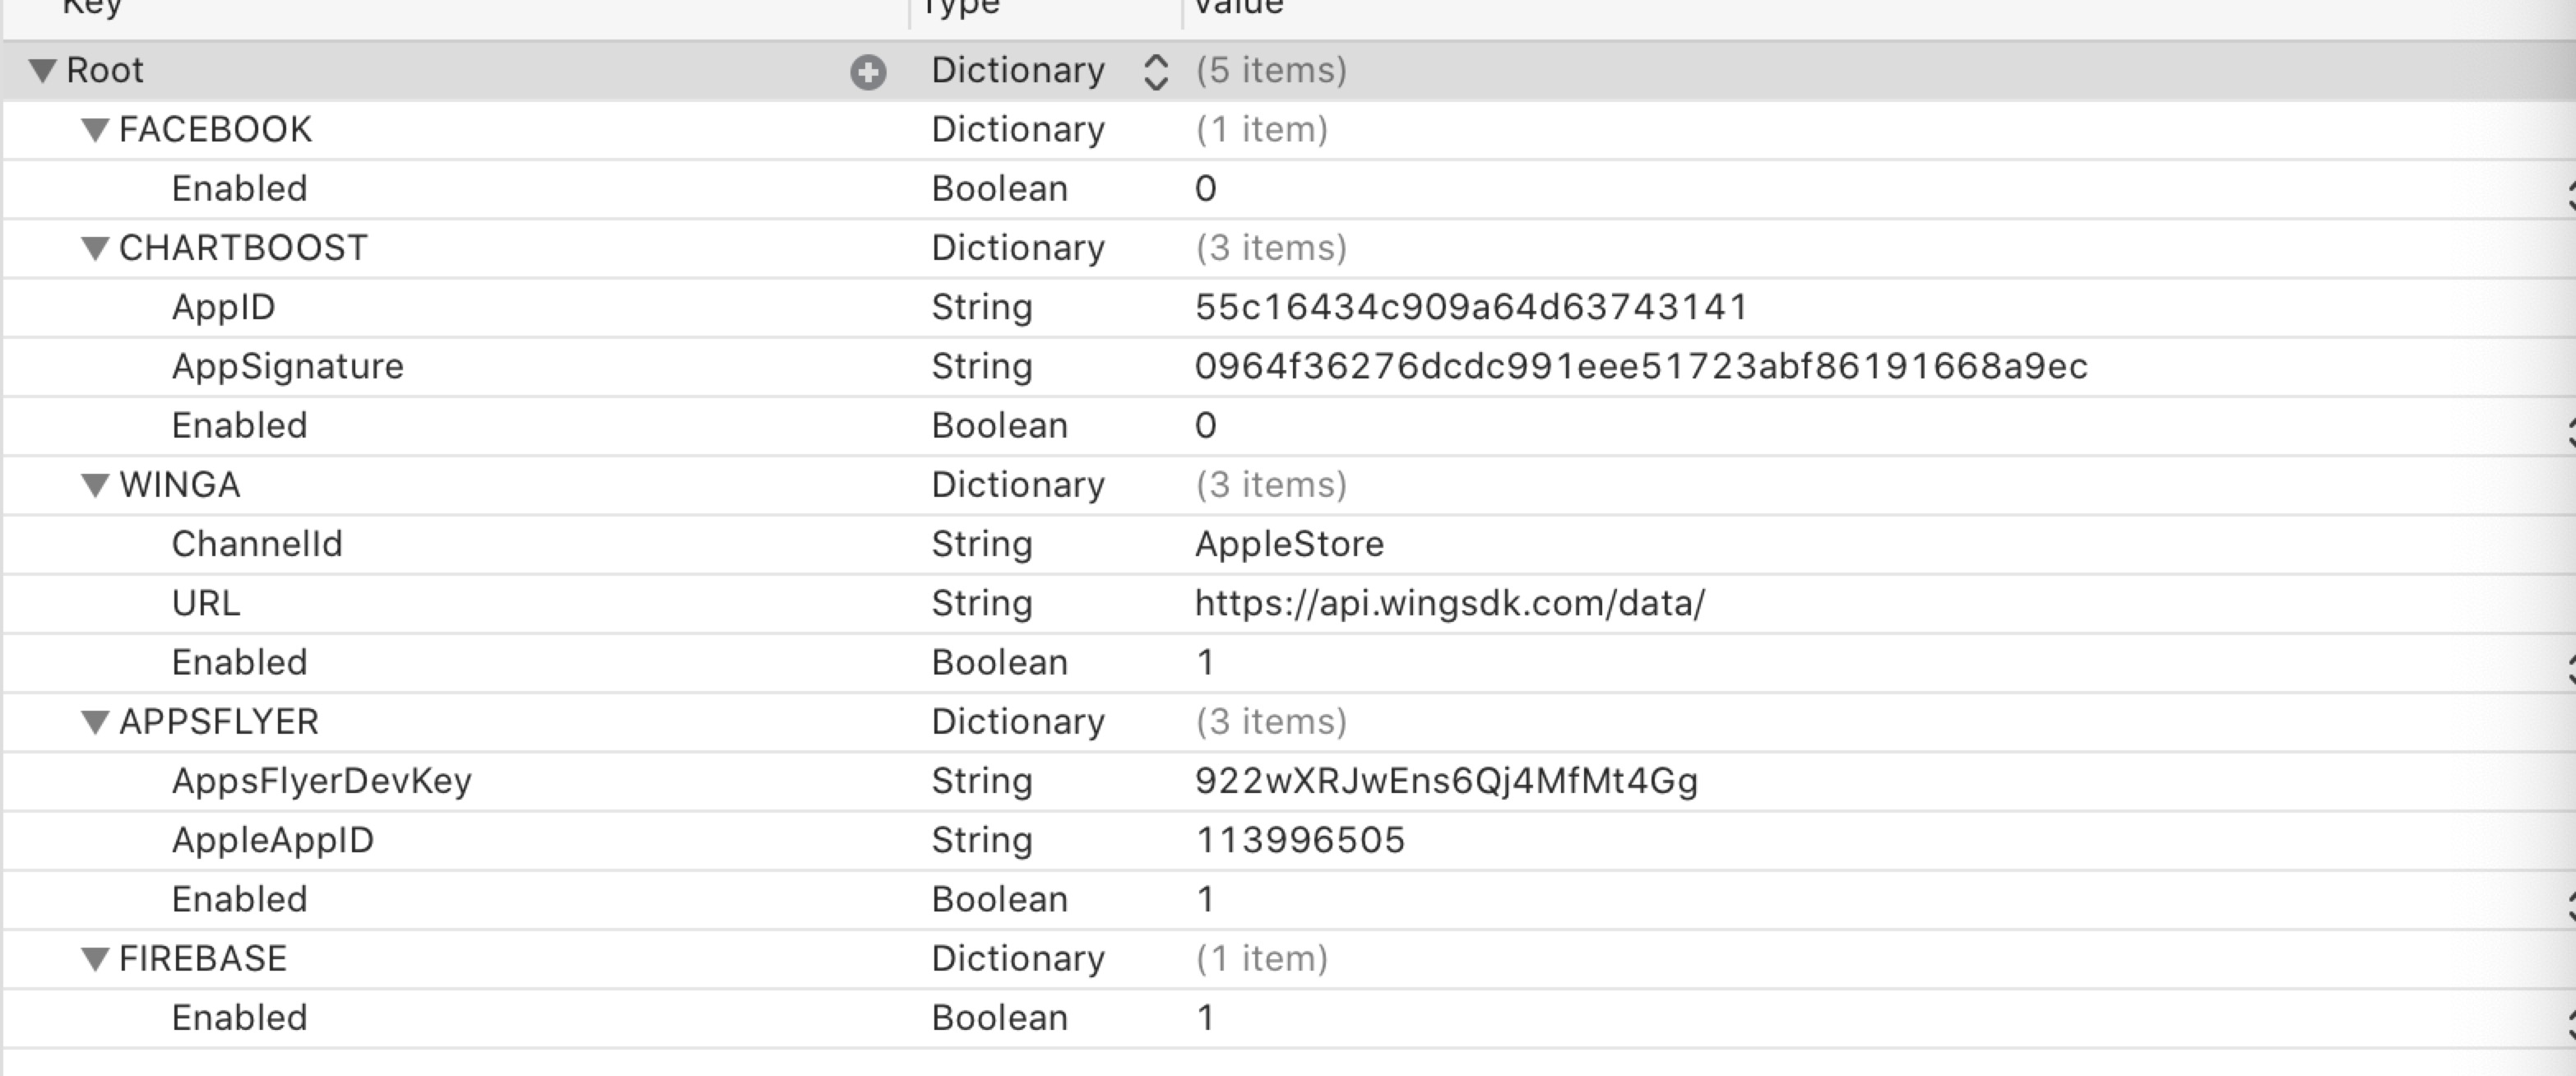Click FIREBASE Enabled value 1
The width and height of the screenshot is (2576, 1076).
point(1206,1018)
